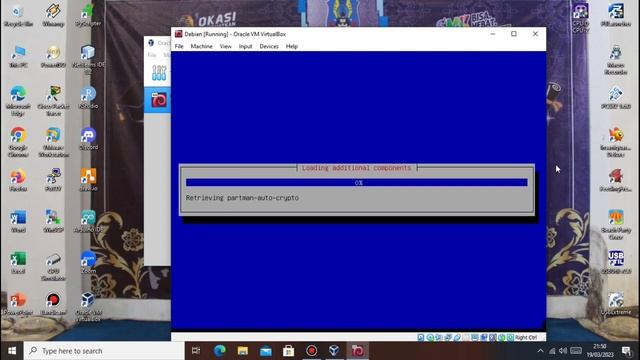This screenshot has height=360, width=640.
Task: Click the Tools icon in VirtualBox Manager window
Action: pyautogui.click(x=159, y=73)
